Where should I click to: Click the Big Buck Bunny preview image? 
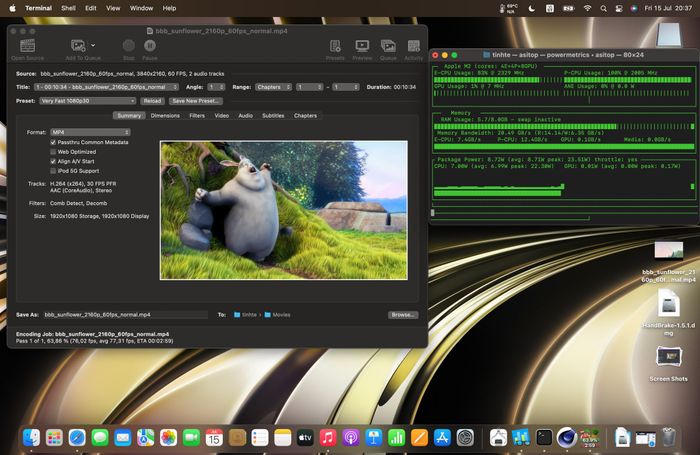coord(283,210)
